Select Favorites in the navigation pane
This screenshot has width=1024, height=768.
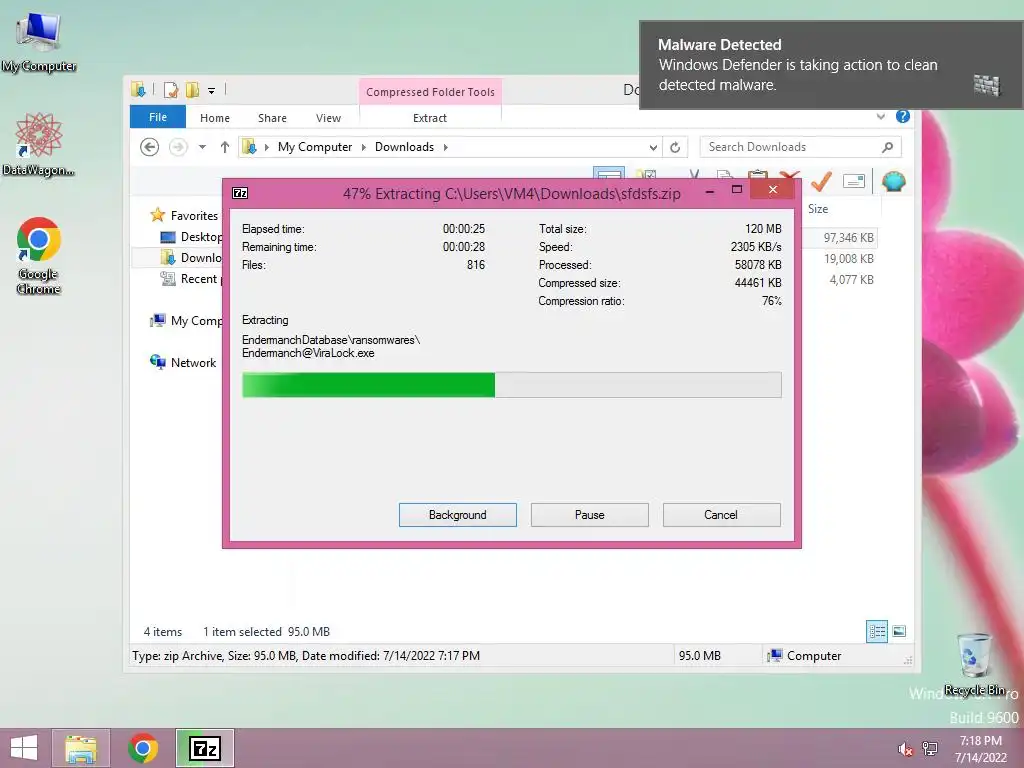pos(193,216)
